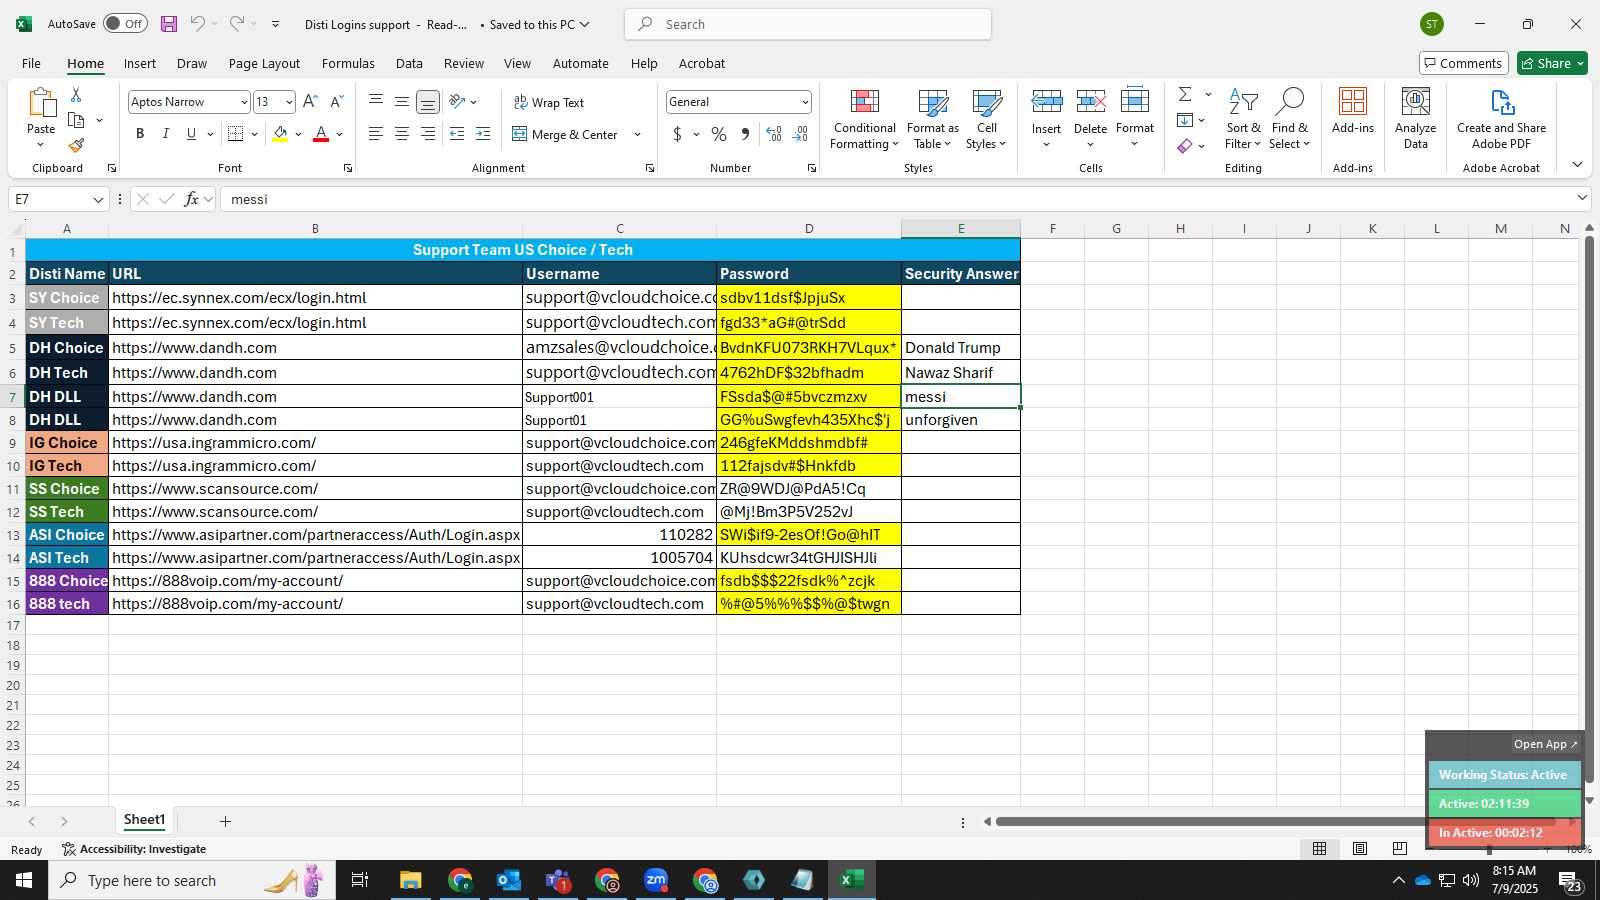Viewport: 1600px width, 900px height.
Task: Open the Name Box dropdown arrow
Action: (98, 199)
